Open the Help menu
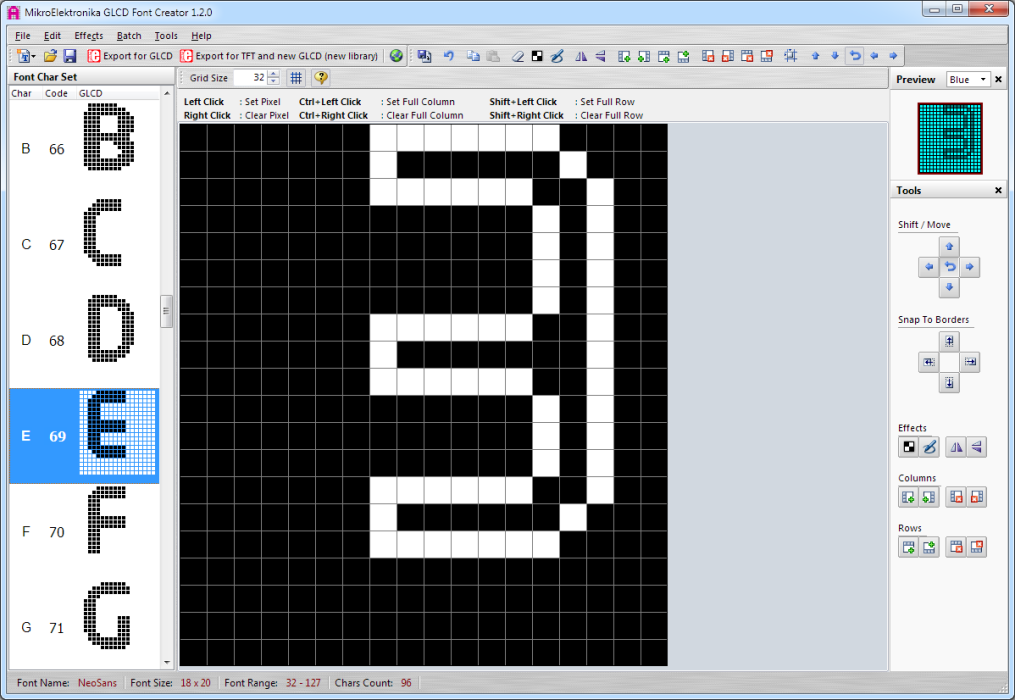The width and height of the screenshot is (1015, 700). pyautogui.click(x=201, y=36)
